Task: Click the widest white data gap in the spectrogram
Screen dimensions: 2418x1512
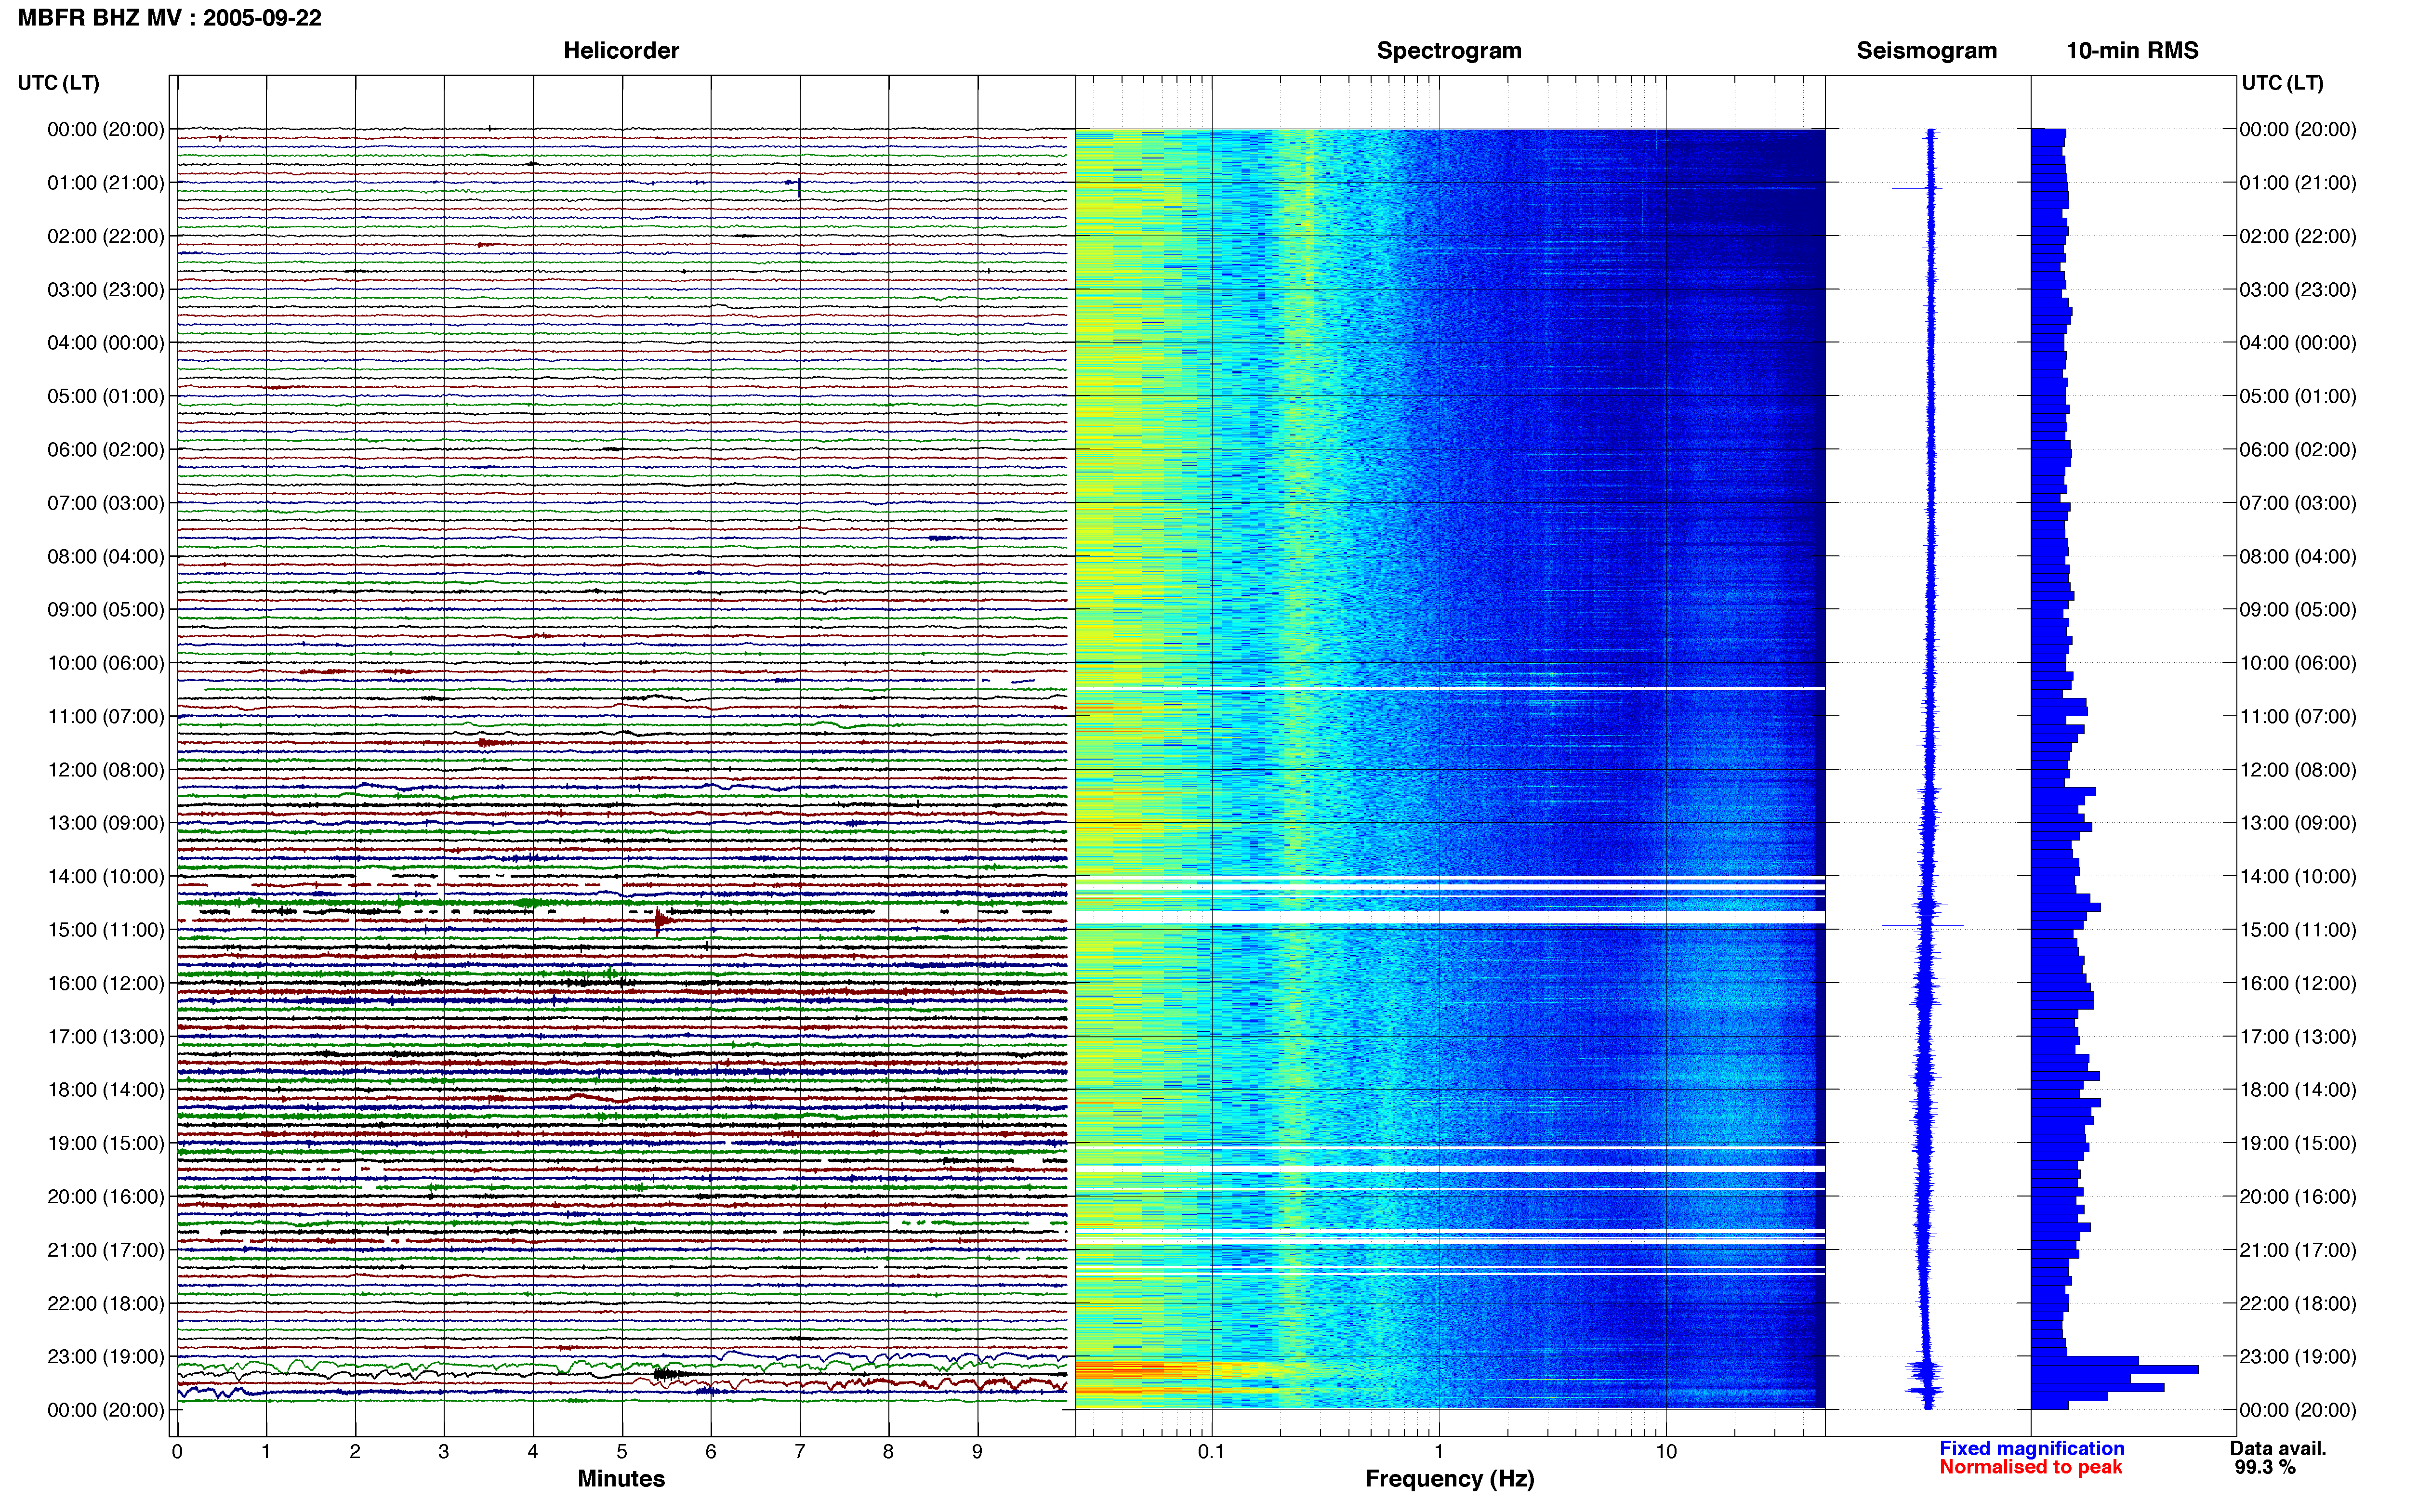Action: [1450, 917]
